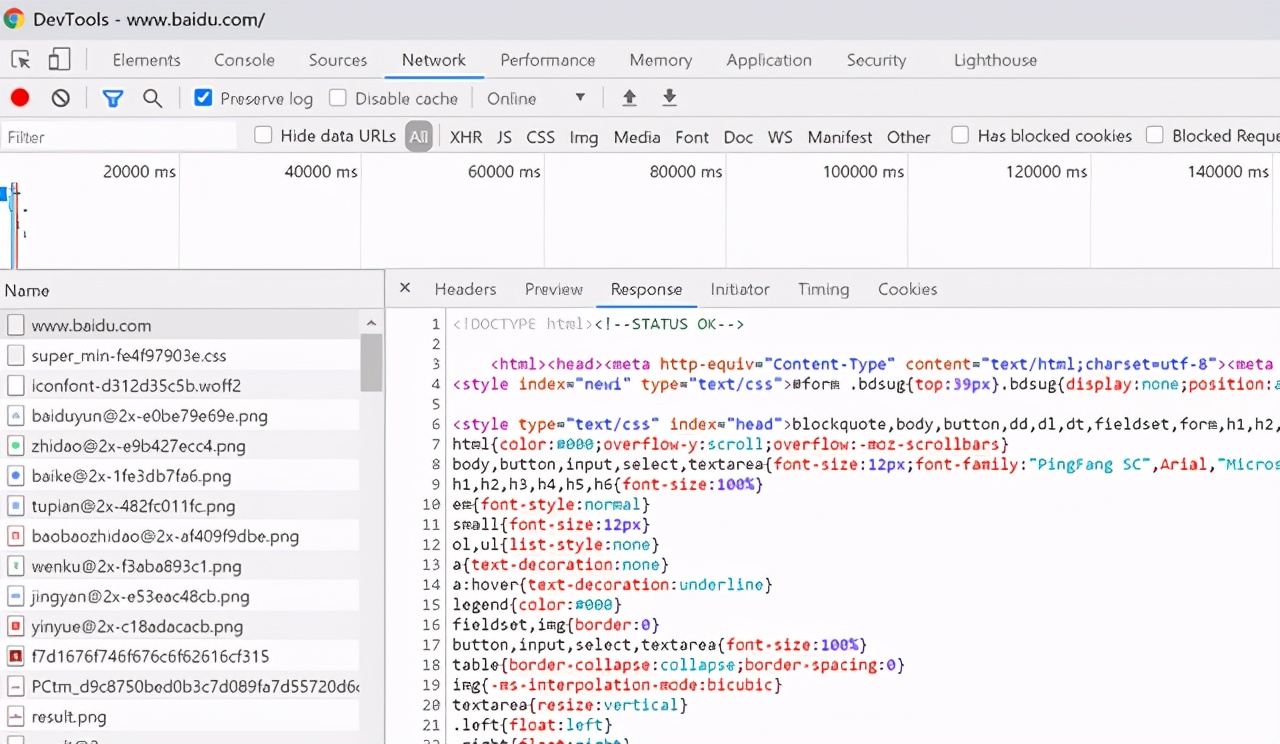Stop recording network log red button

(20, 98)
